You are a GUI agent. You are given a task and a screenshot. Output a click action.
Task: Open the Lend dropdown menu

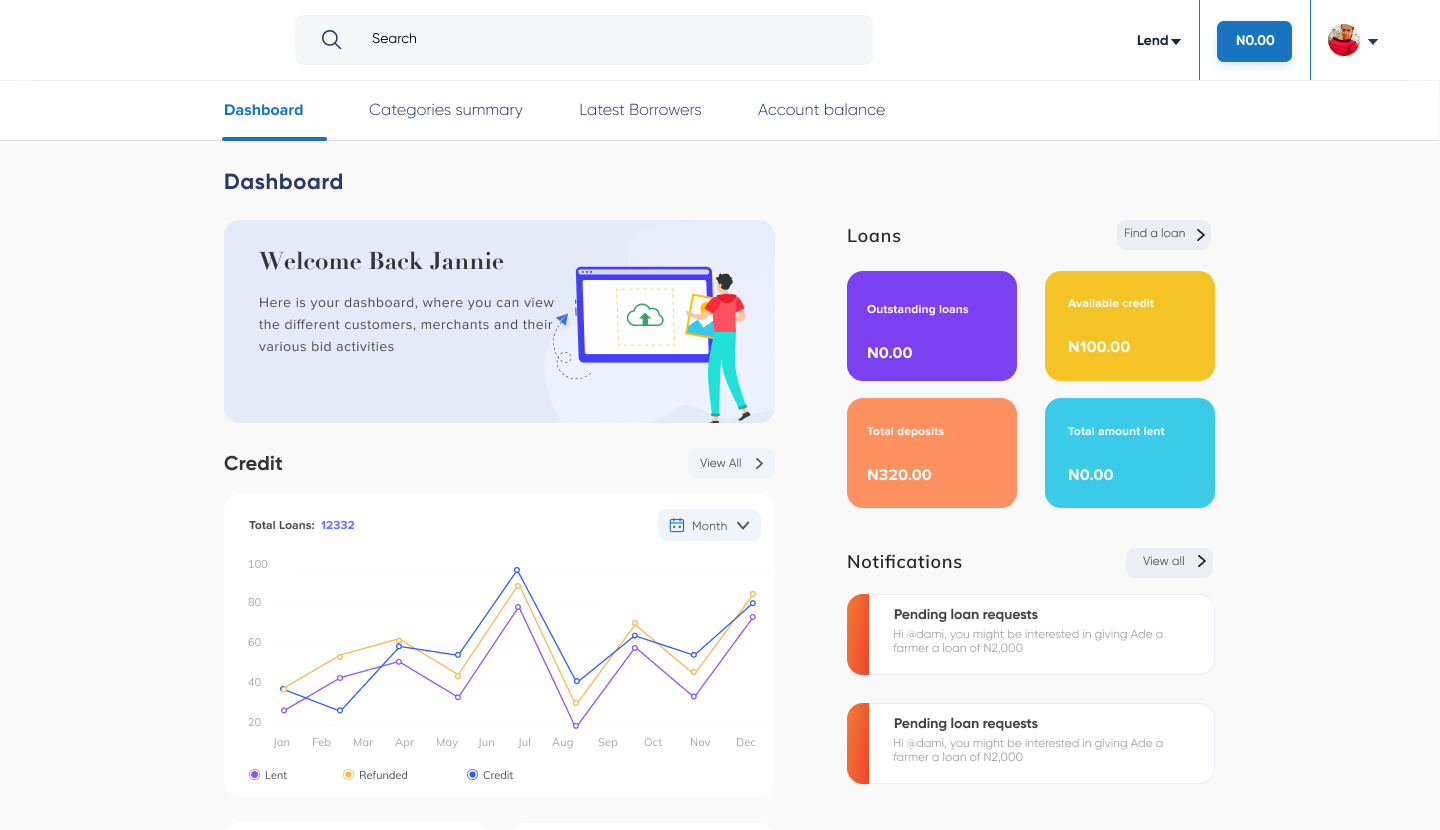(1158, 41)
